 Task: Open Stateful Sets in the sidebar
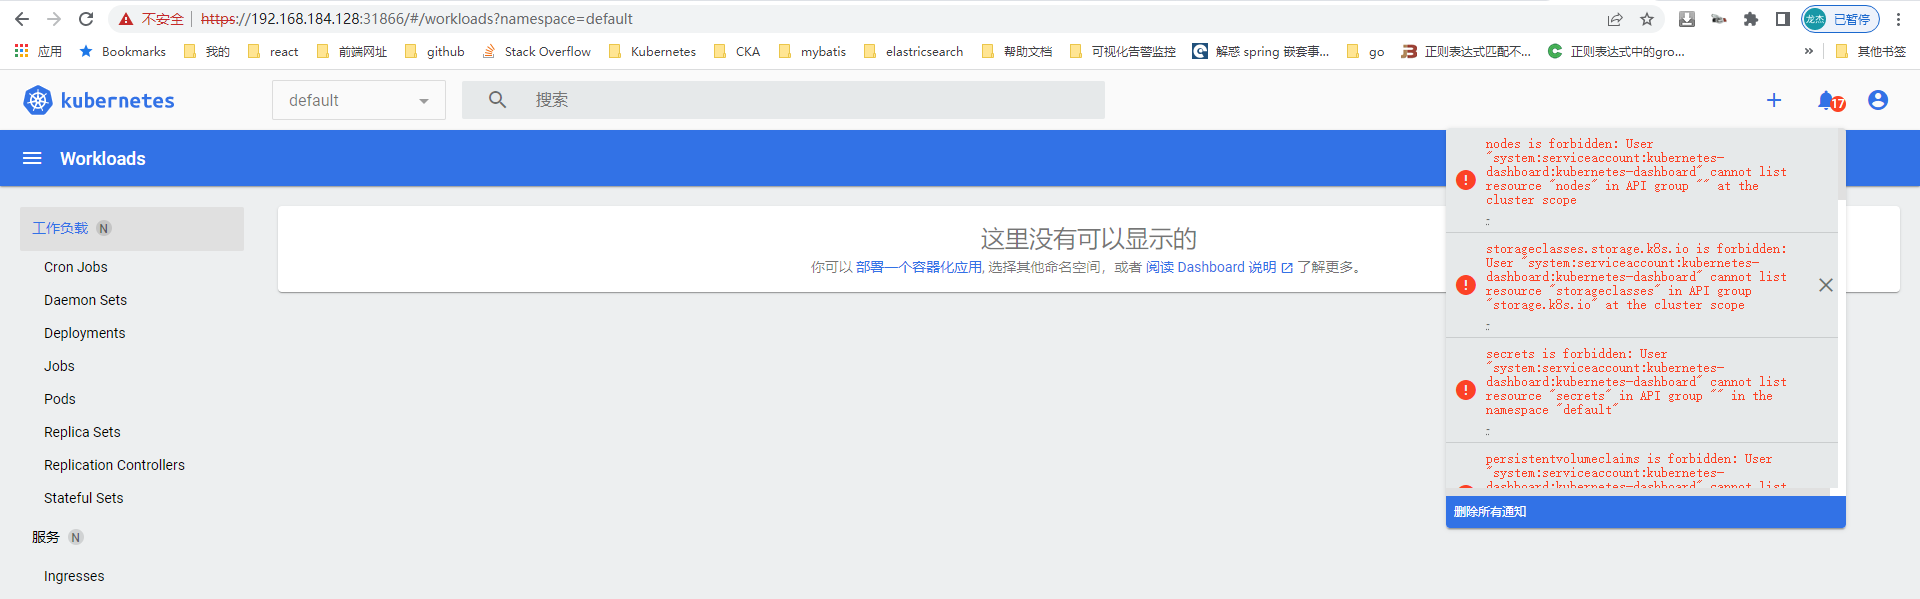84,498
